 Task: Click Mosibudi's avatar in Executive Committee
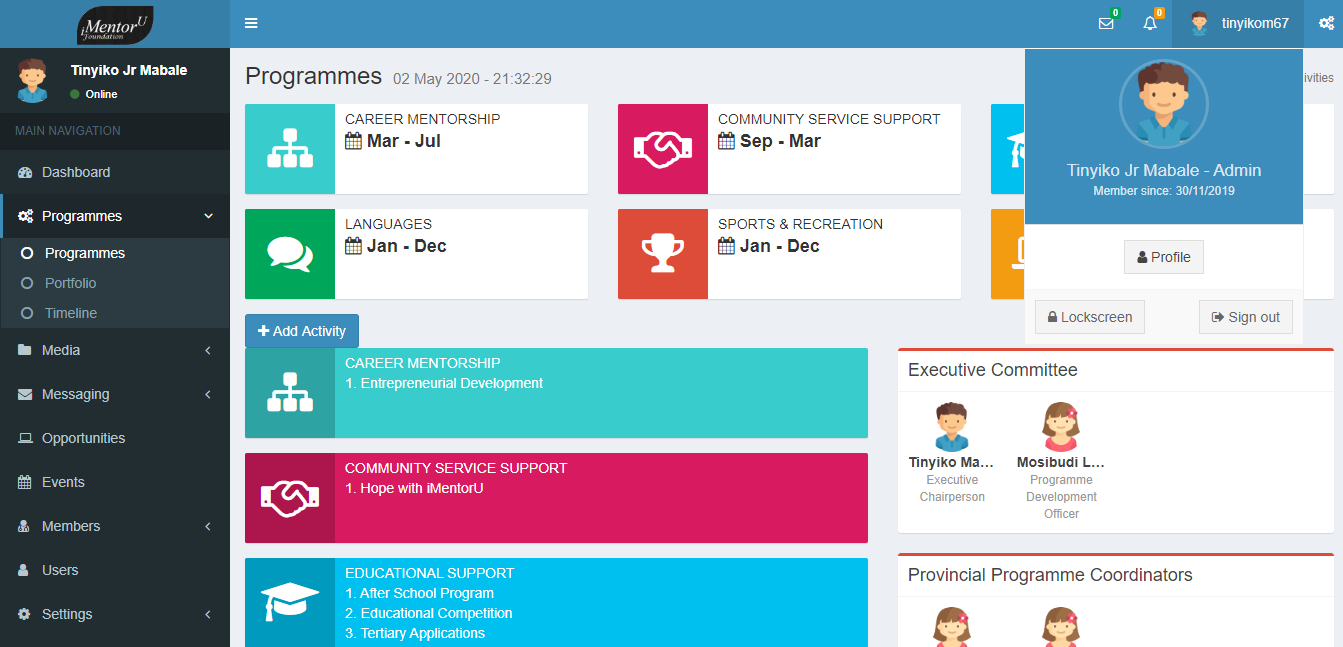point(1061,427)
